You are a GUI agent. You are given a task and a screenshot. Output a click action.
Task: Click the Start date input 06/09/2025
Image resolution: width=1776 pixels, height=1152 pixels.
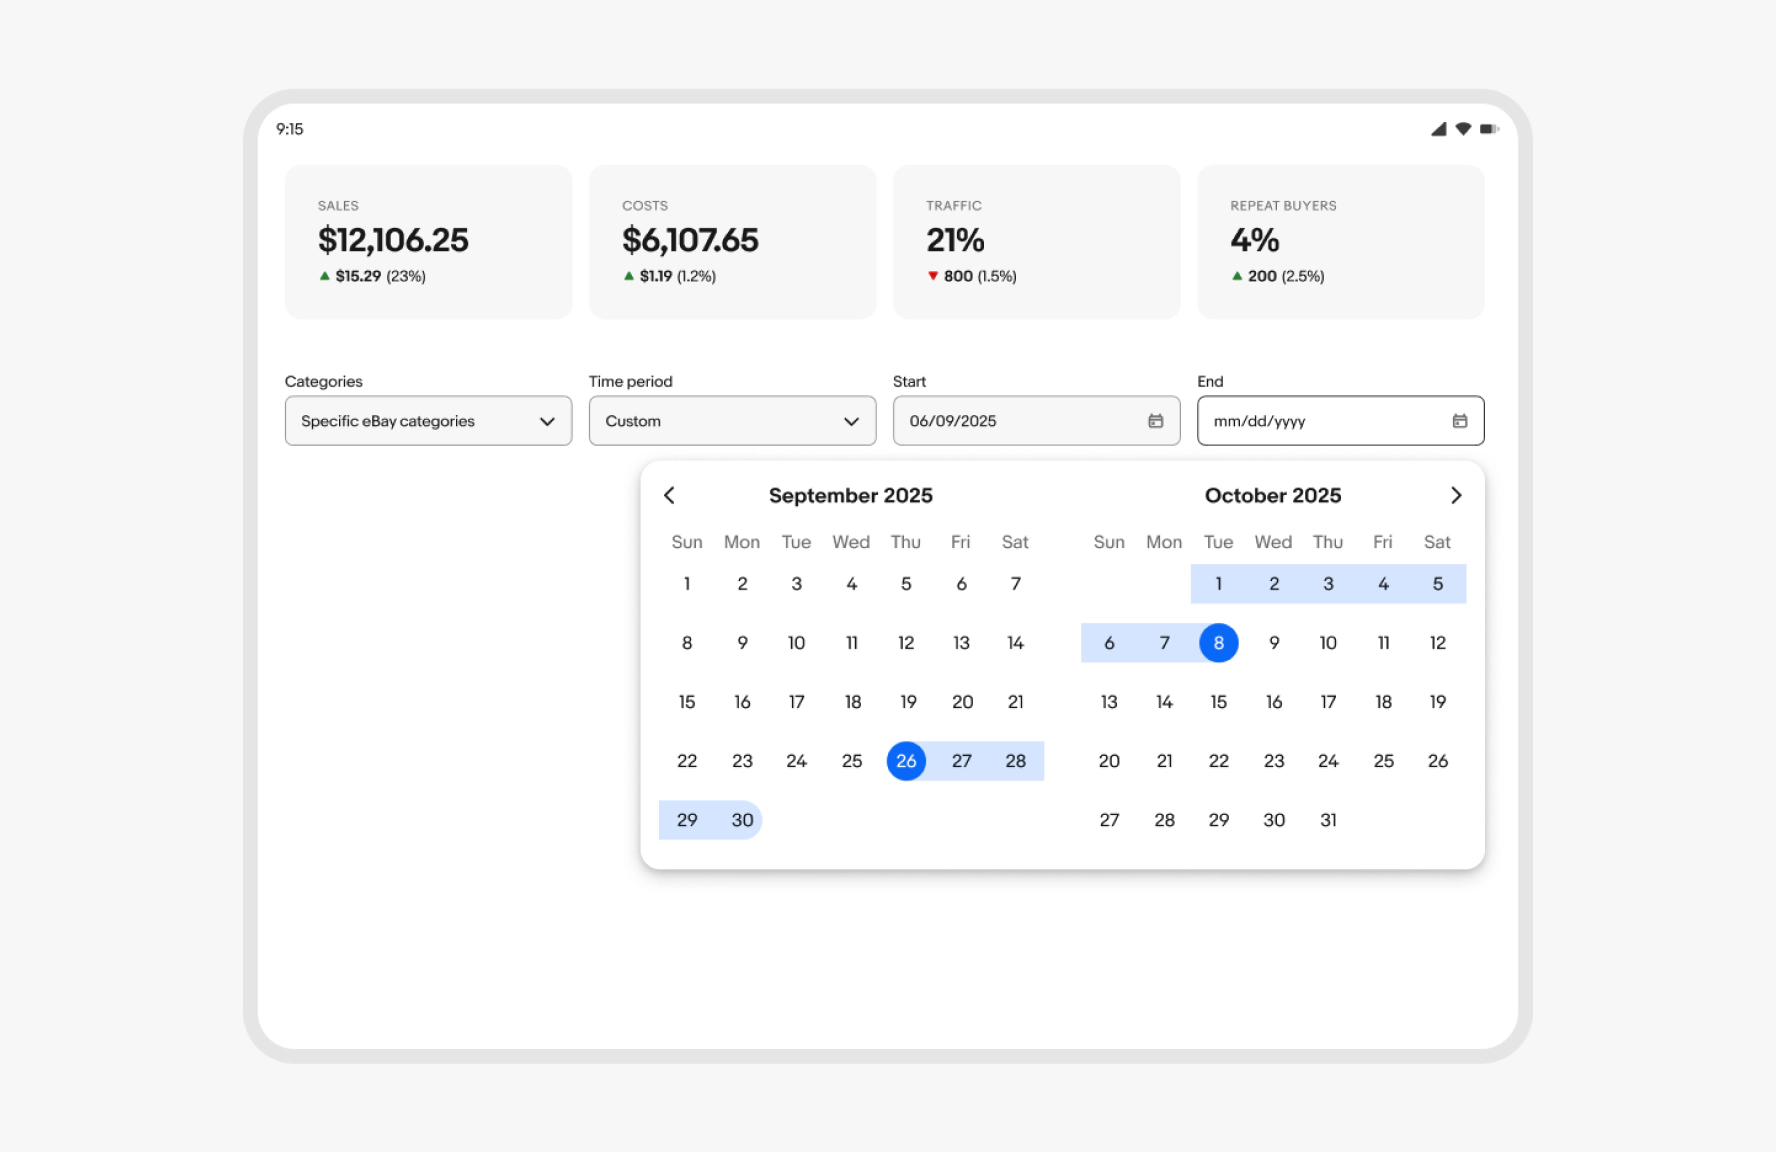(x=1036, y=421)
